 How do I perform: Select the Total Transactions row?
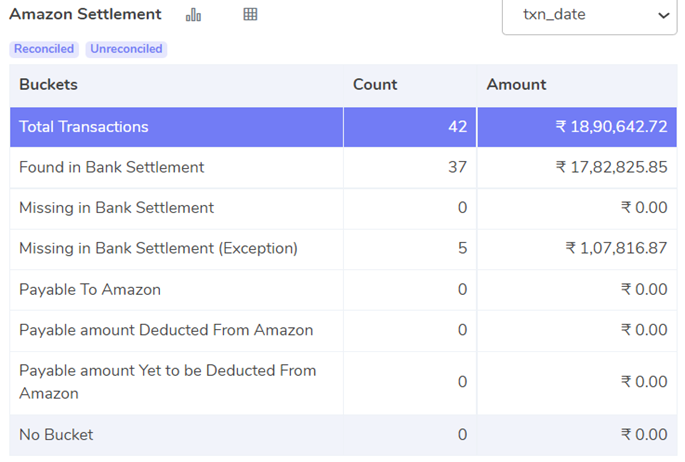click(343, 127)
